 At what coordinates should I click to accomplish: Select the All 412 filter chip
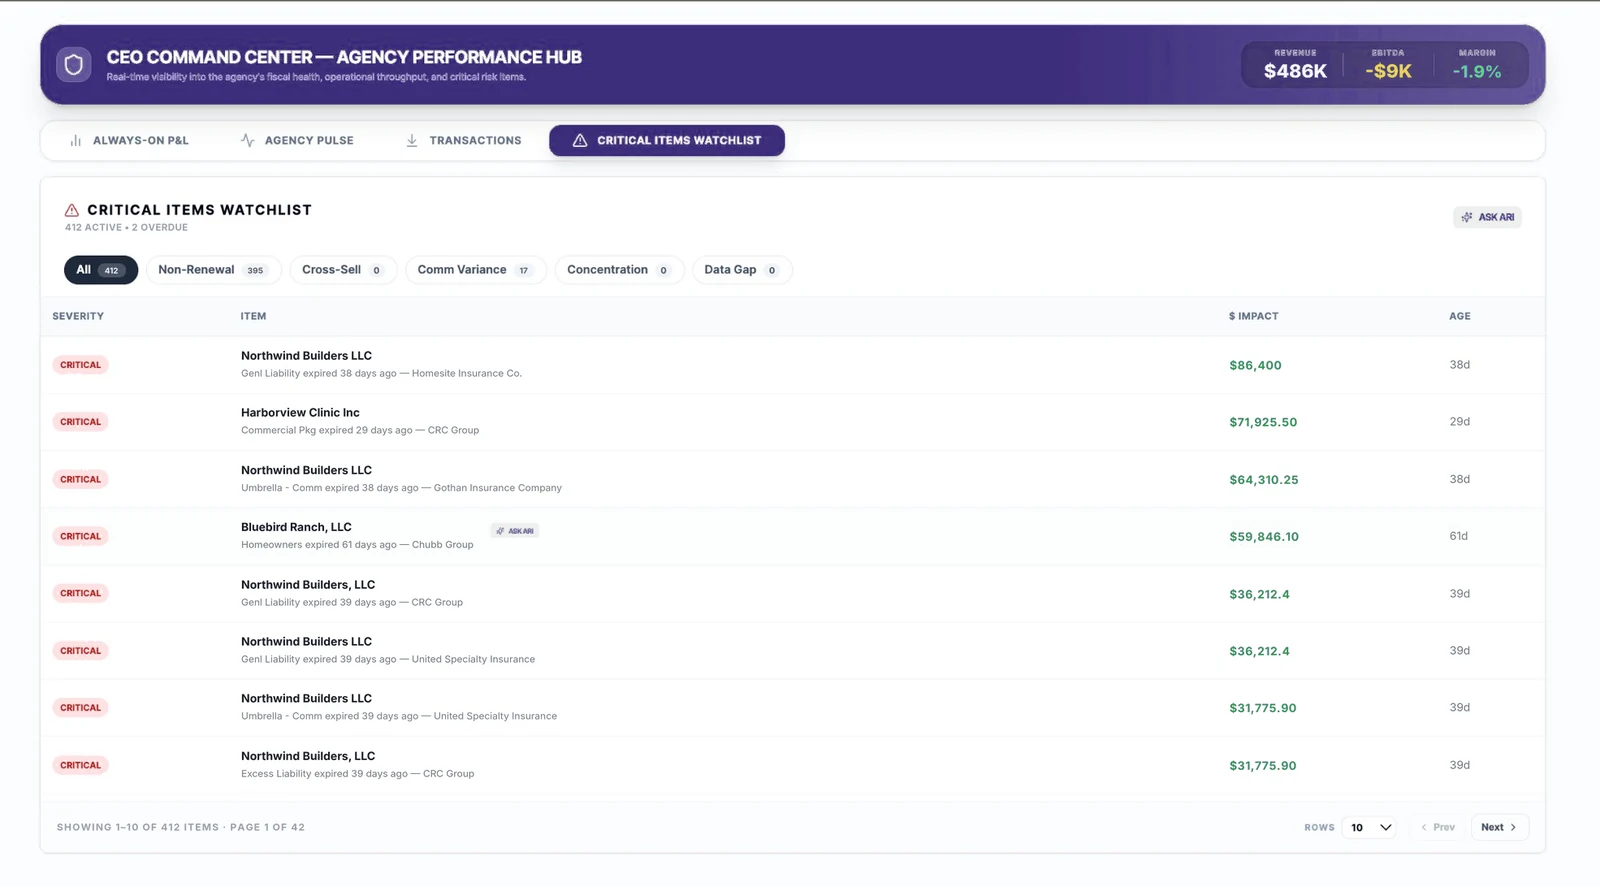[101, 270]
